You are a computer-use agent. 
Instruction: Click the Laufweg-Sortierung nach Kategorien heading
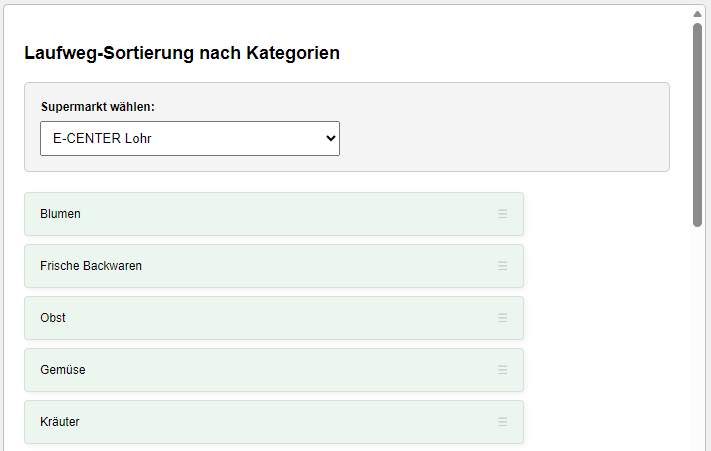tap(182, 53)
